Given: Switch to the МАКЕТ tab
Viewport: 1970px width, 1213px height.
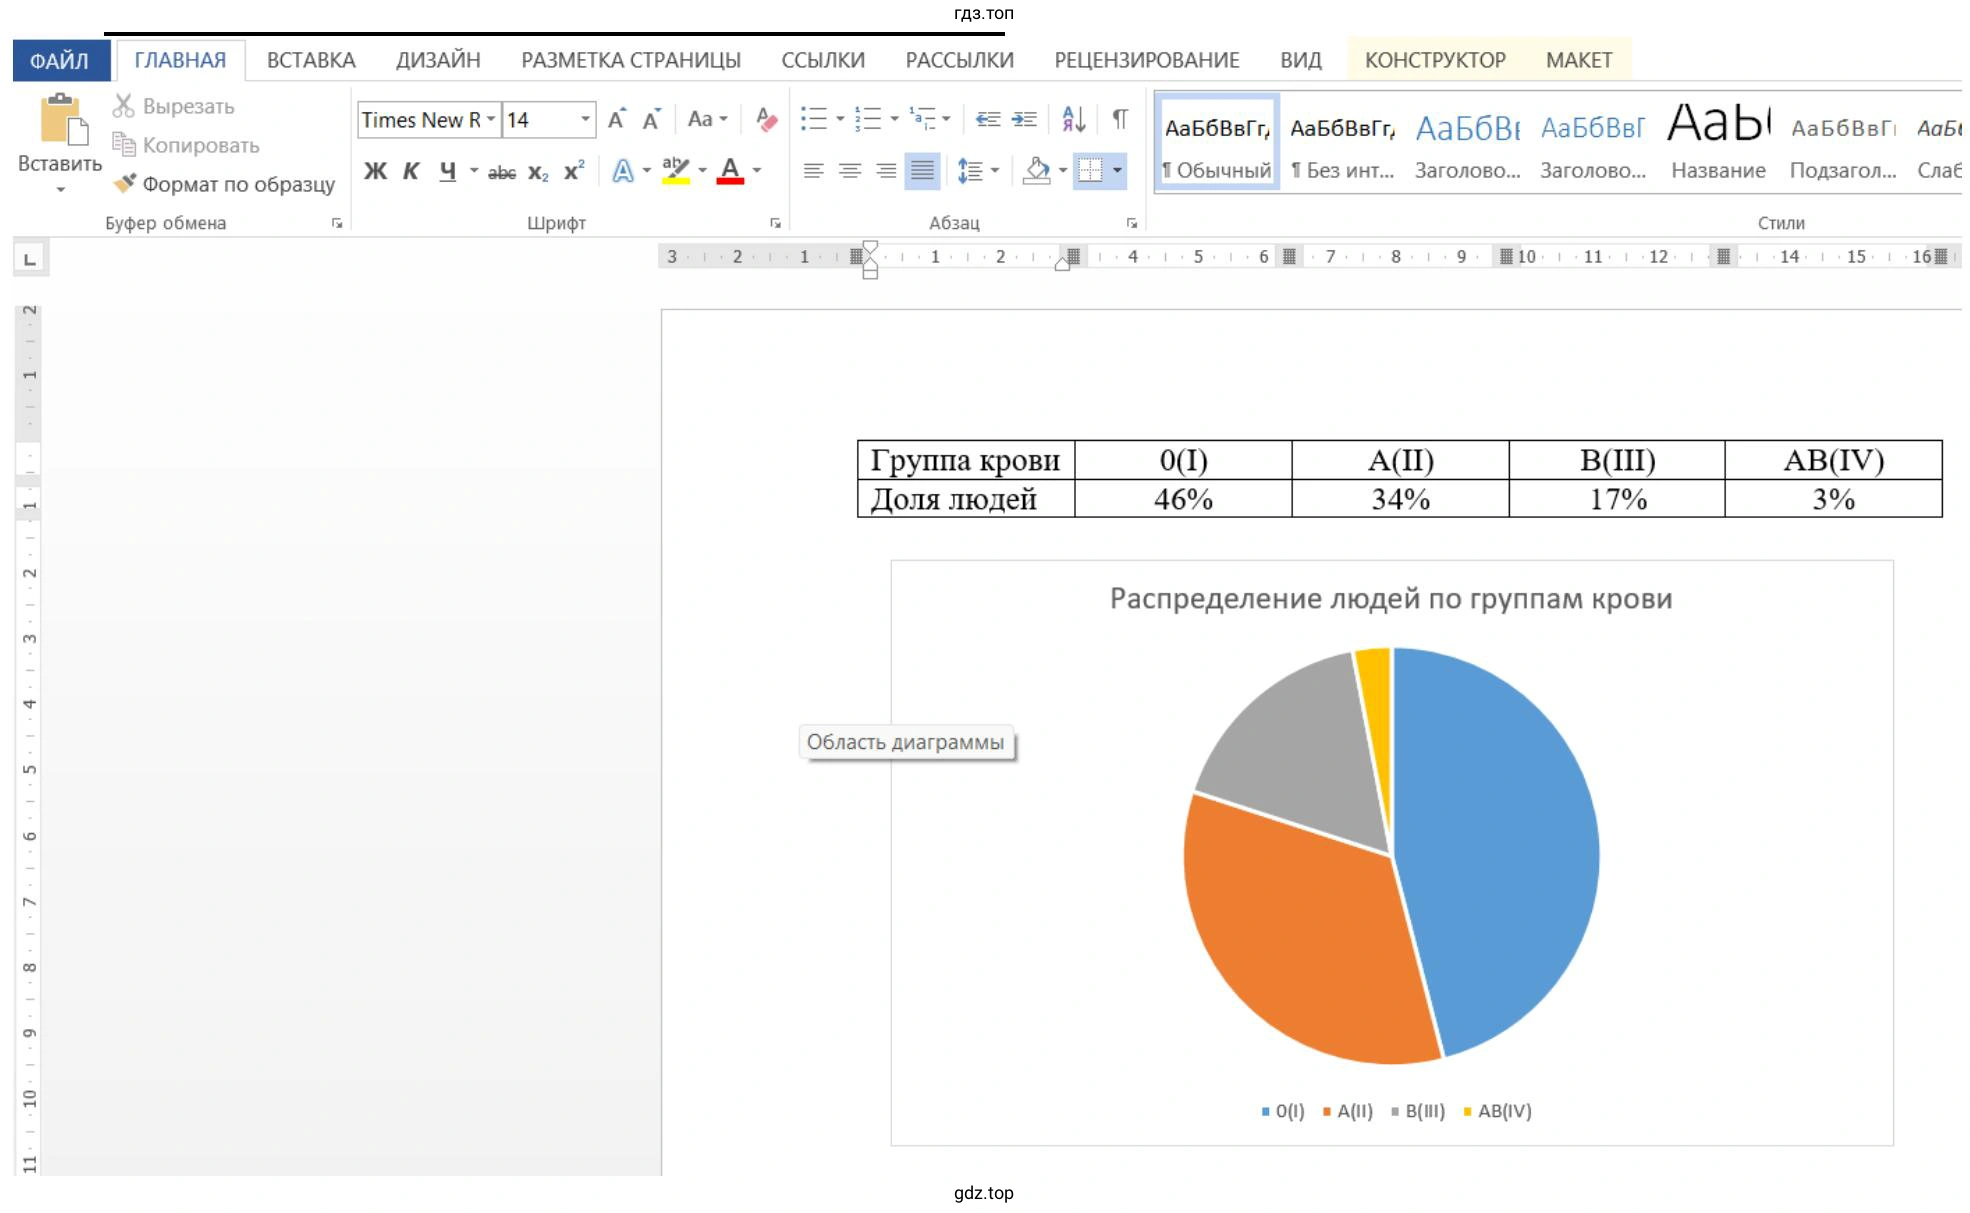Looking at the screenshot, I should point(1579,60).
